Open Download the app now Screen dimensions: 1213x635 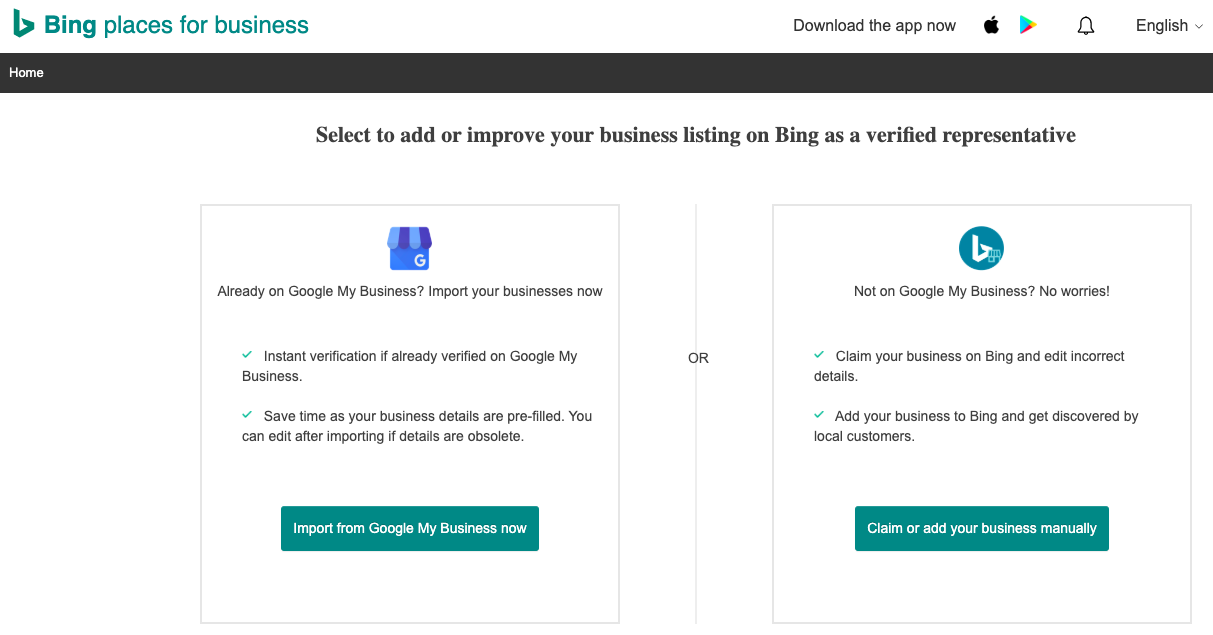(874, 25)
